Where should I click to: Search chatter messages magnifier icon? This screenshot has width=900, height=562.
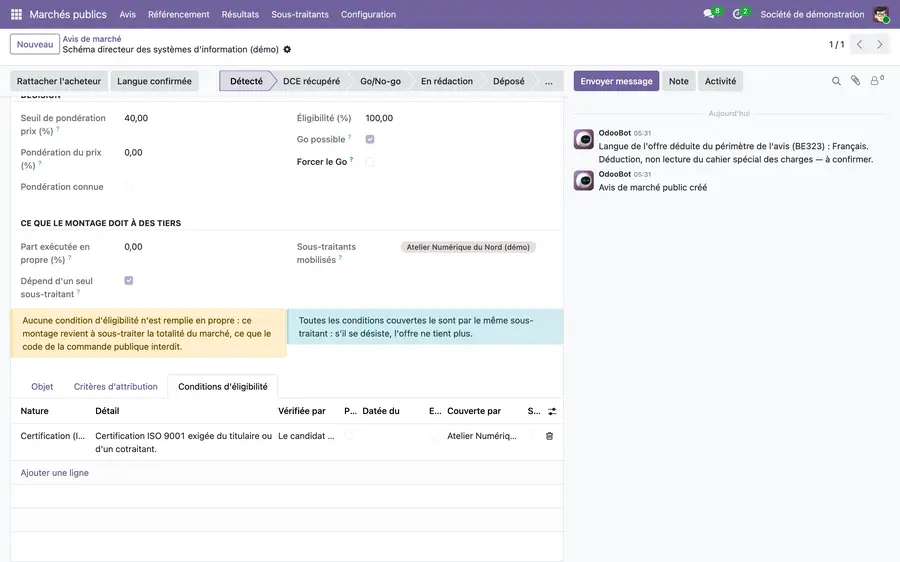(x=836, y=81)
